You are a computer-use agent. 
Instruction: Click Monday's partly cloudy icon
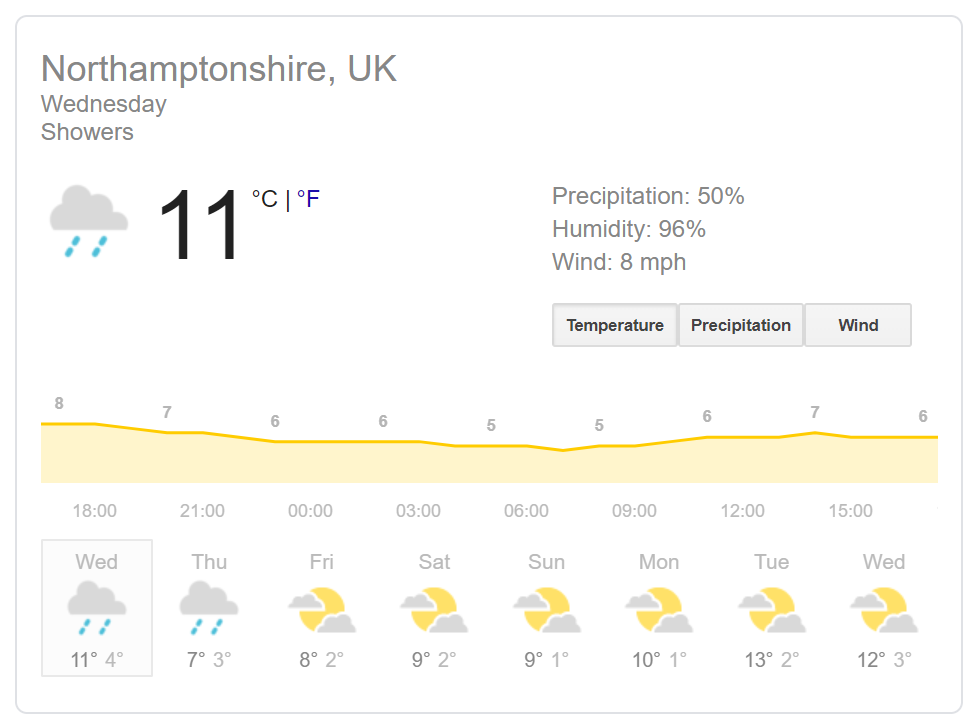click(x=659, y=609)
